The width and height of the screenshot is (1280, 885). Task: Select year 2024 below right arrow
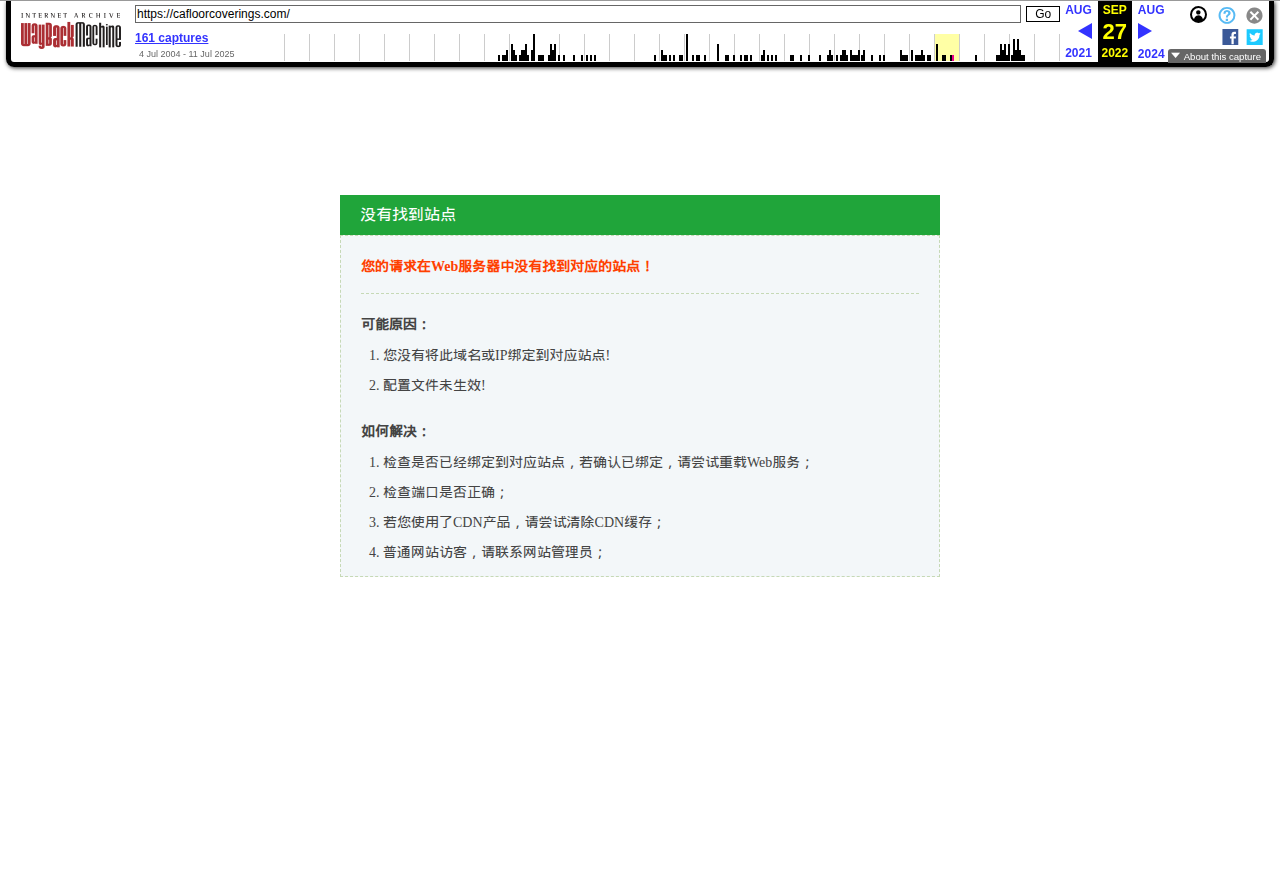[1151, 54]
